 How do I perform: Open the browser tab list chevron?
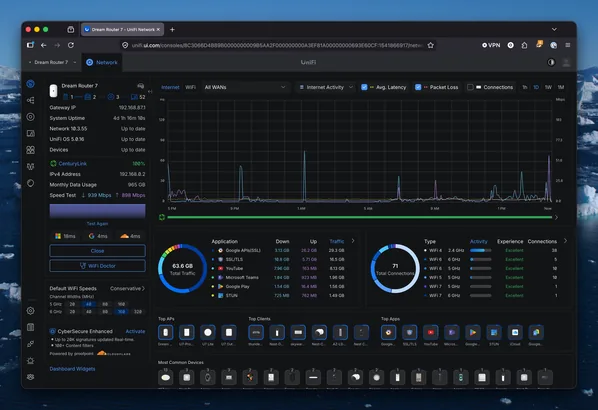point(554,29)
